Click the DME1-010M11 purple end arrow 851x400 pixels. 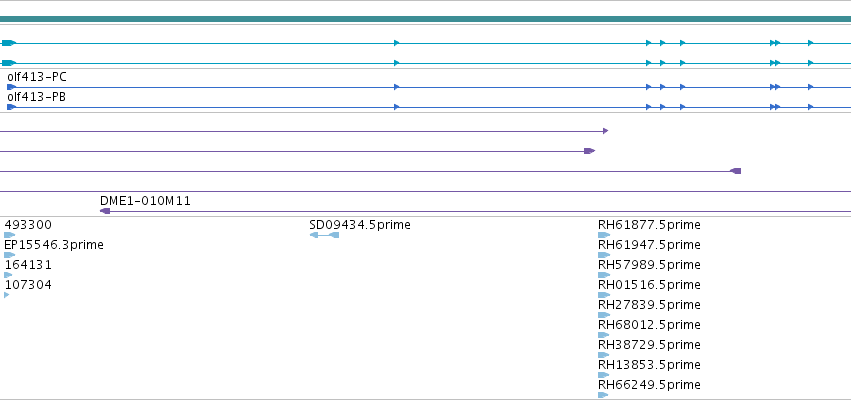[x=105, y=211]
